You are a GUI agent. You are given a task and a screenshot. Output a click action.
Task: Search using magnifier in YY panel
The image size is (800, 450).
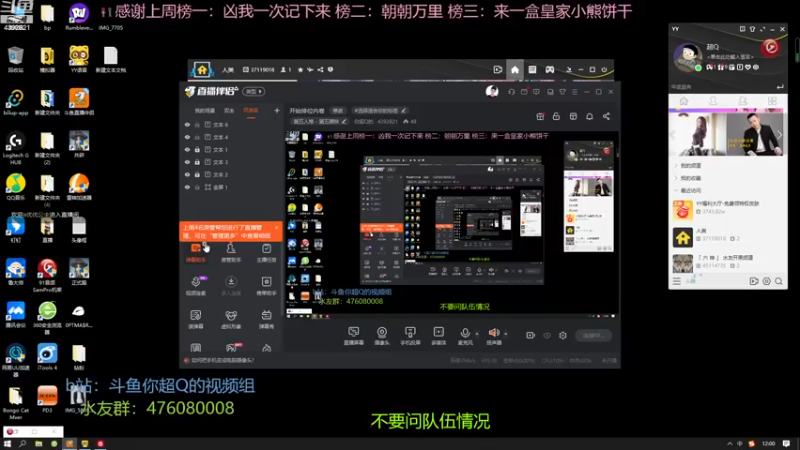point(779,281)
